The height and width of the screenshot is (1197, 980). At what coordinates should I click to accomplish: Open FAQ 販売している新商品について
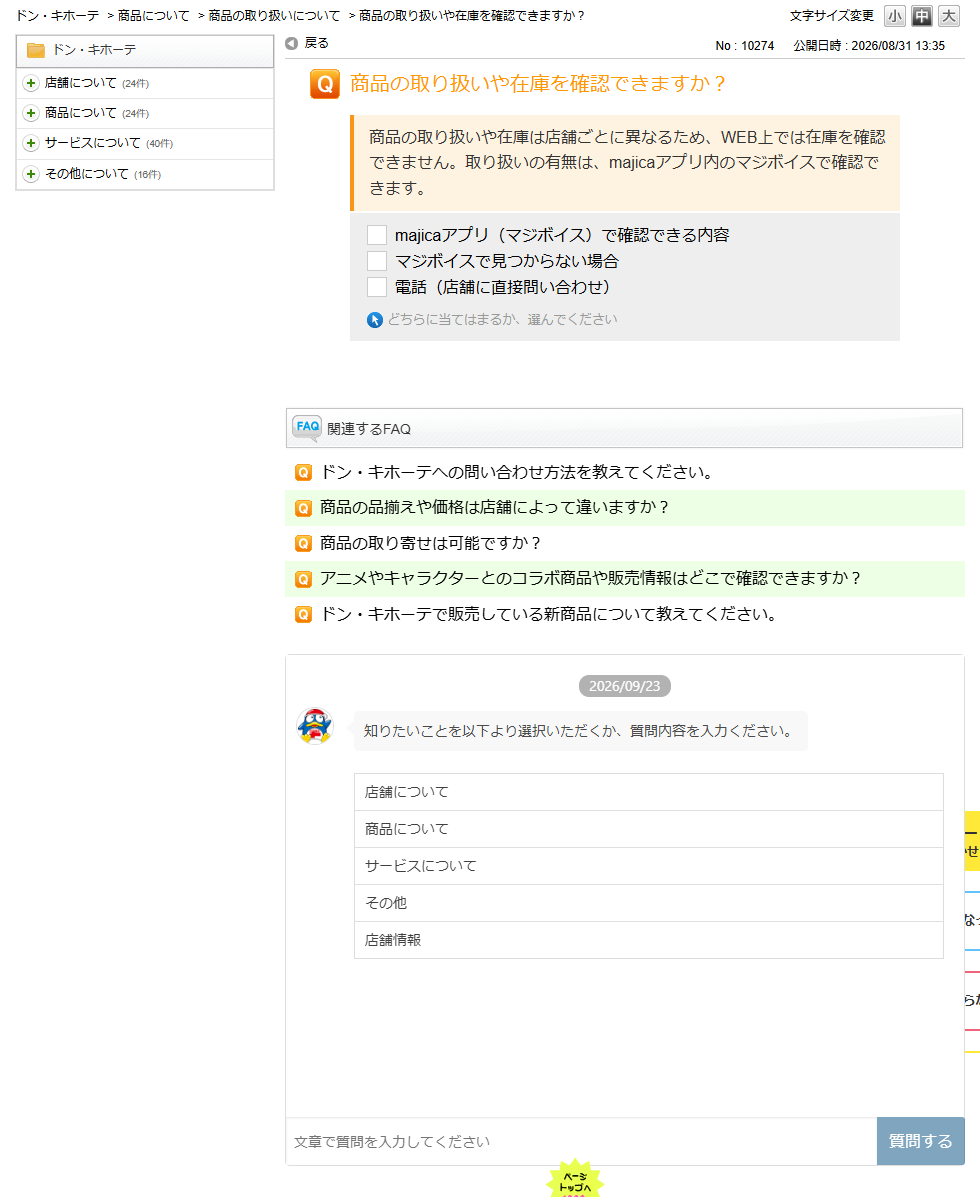550,615
